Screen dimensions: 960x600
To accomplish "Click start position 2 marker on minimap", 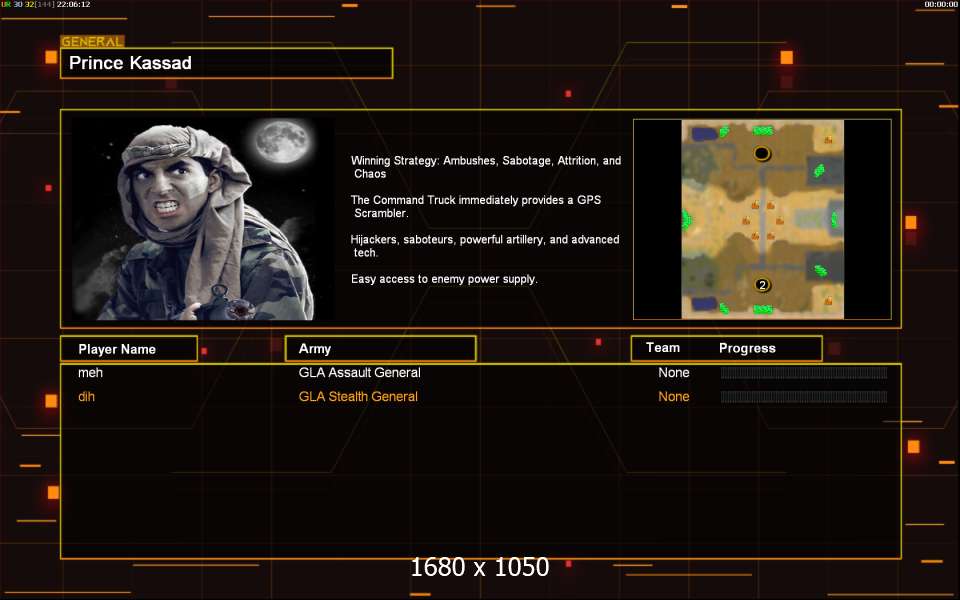I will pyautogui.click(x=762, y=285).
